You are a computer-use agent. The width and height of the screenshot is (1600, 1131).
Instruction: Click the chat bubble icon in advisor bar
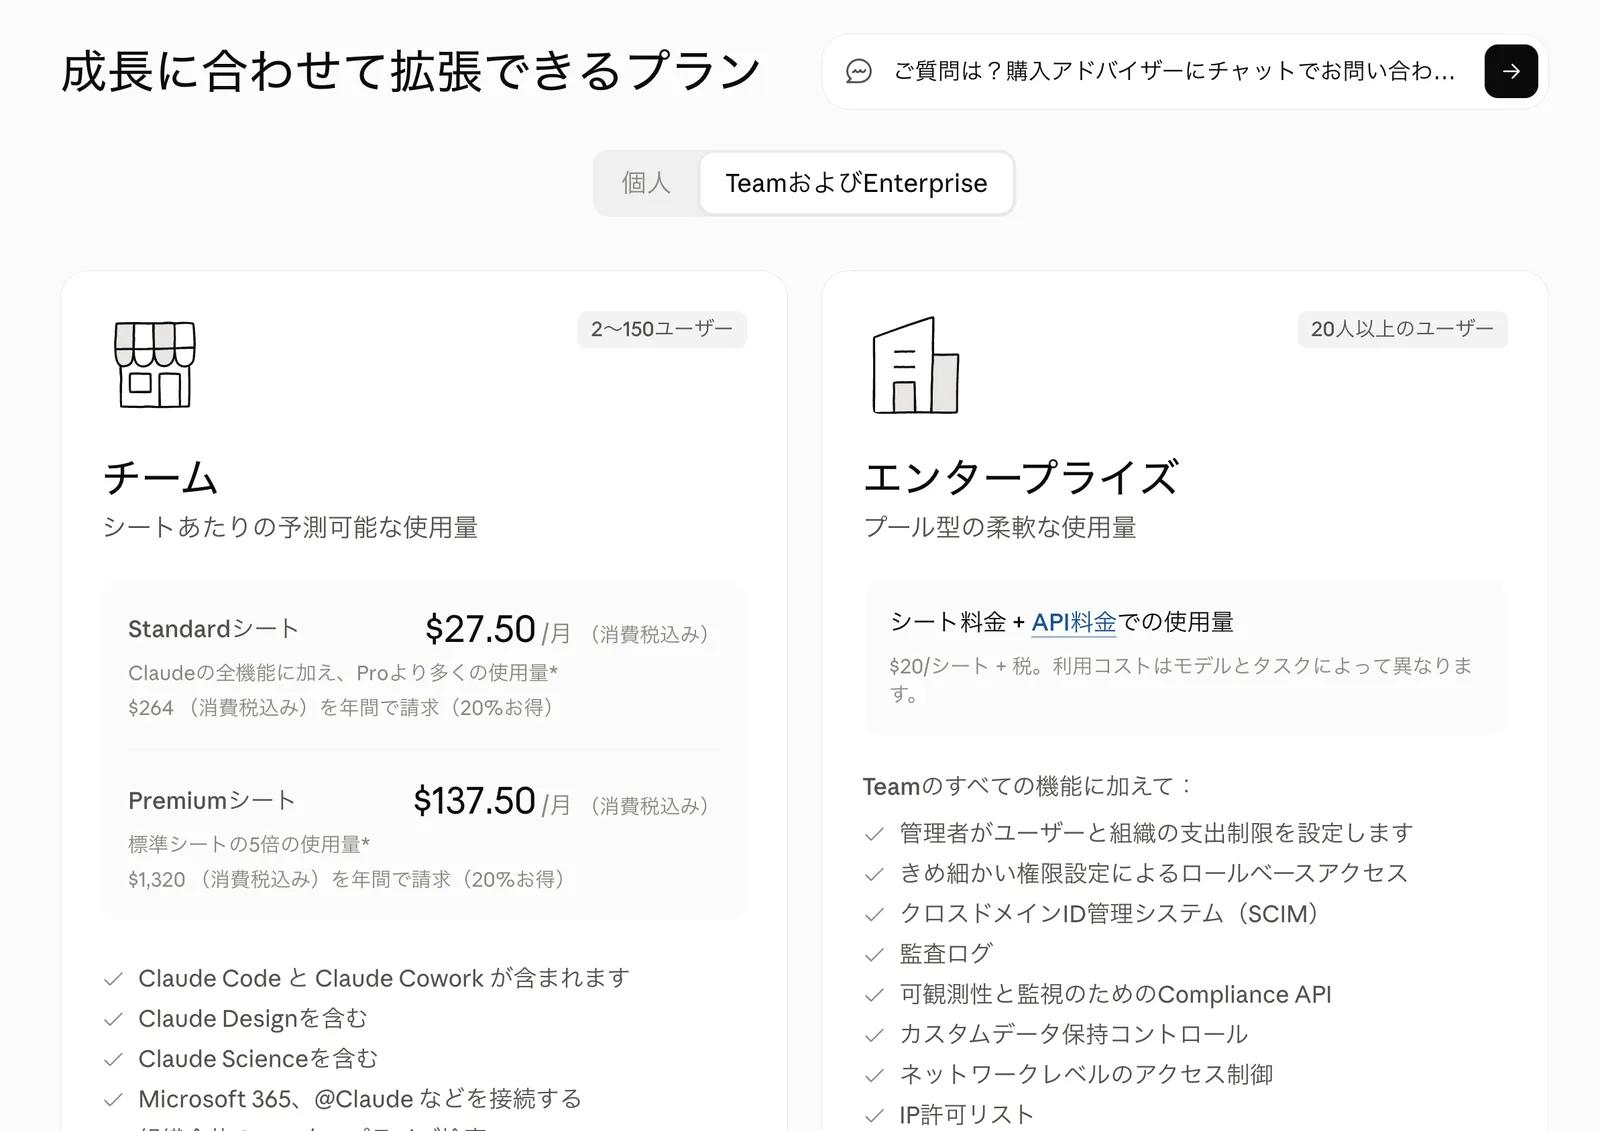coord(858,71)
